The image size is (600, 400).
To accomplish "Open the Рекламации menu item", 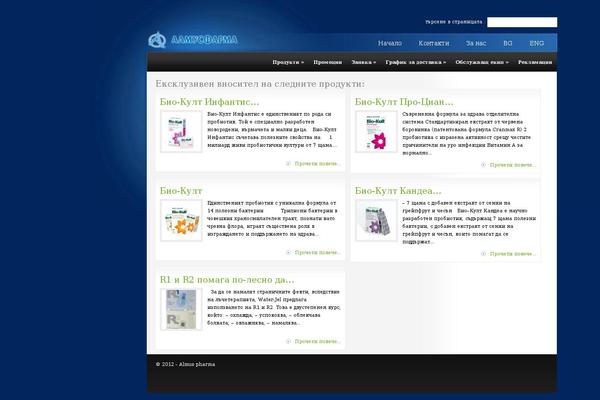I will [x=535, y=62].
